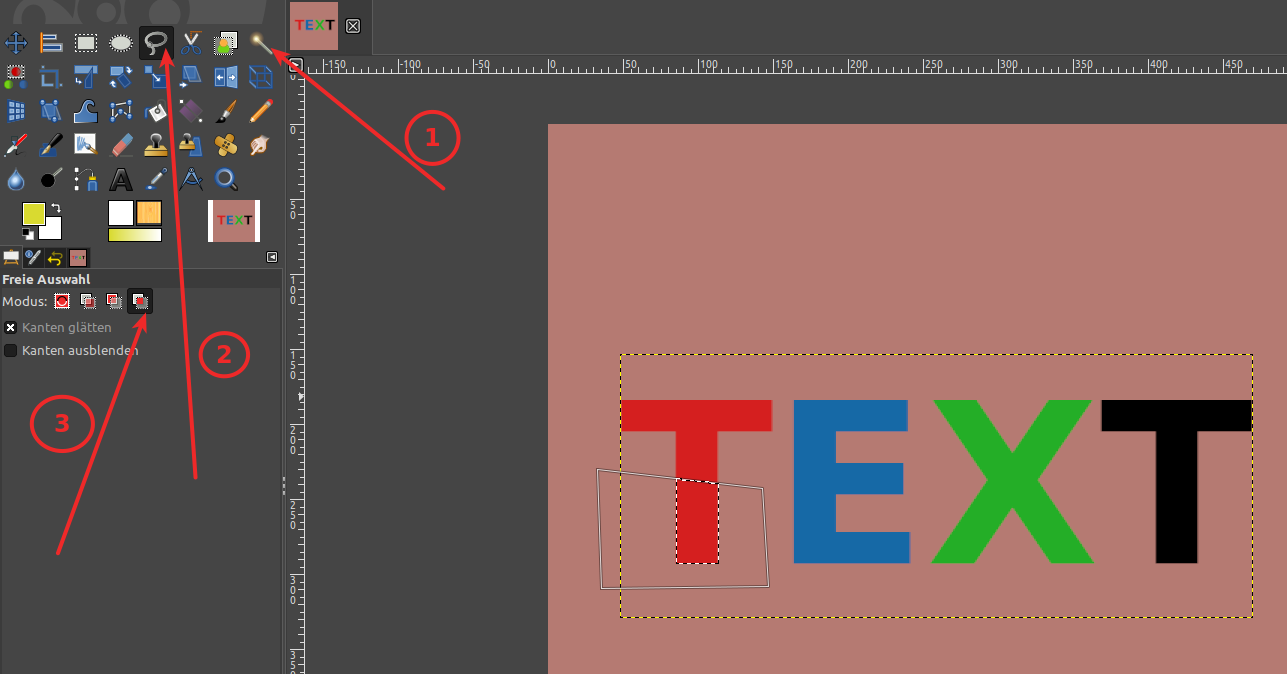Select the Cage Transform tool
The width and height of the screenshot is (1287, 674).
point(121,111)
